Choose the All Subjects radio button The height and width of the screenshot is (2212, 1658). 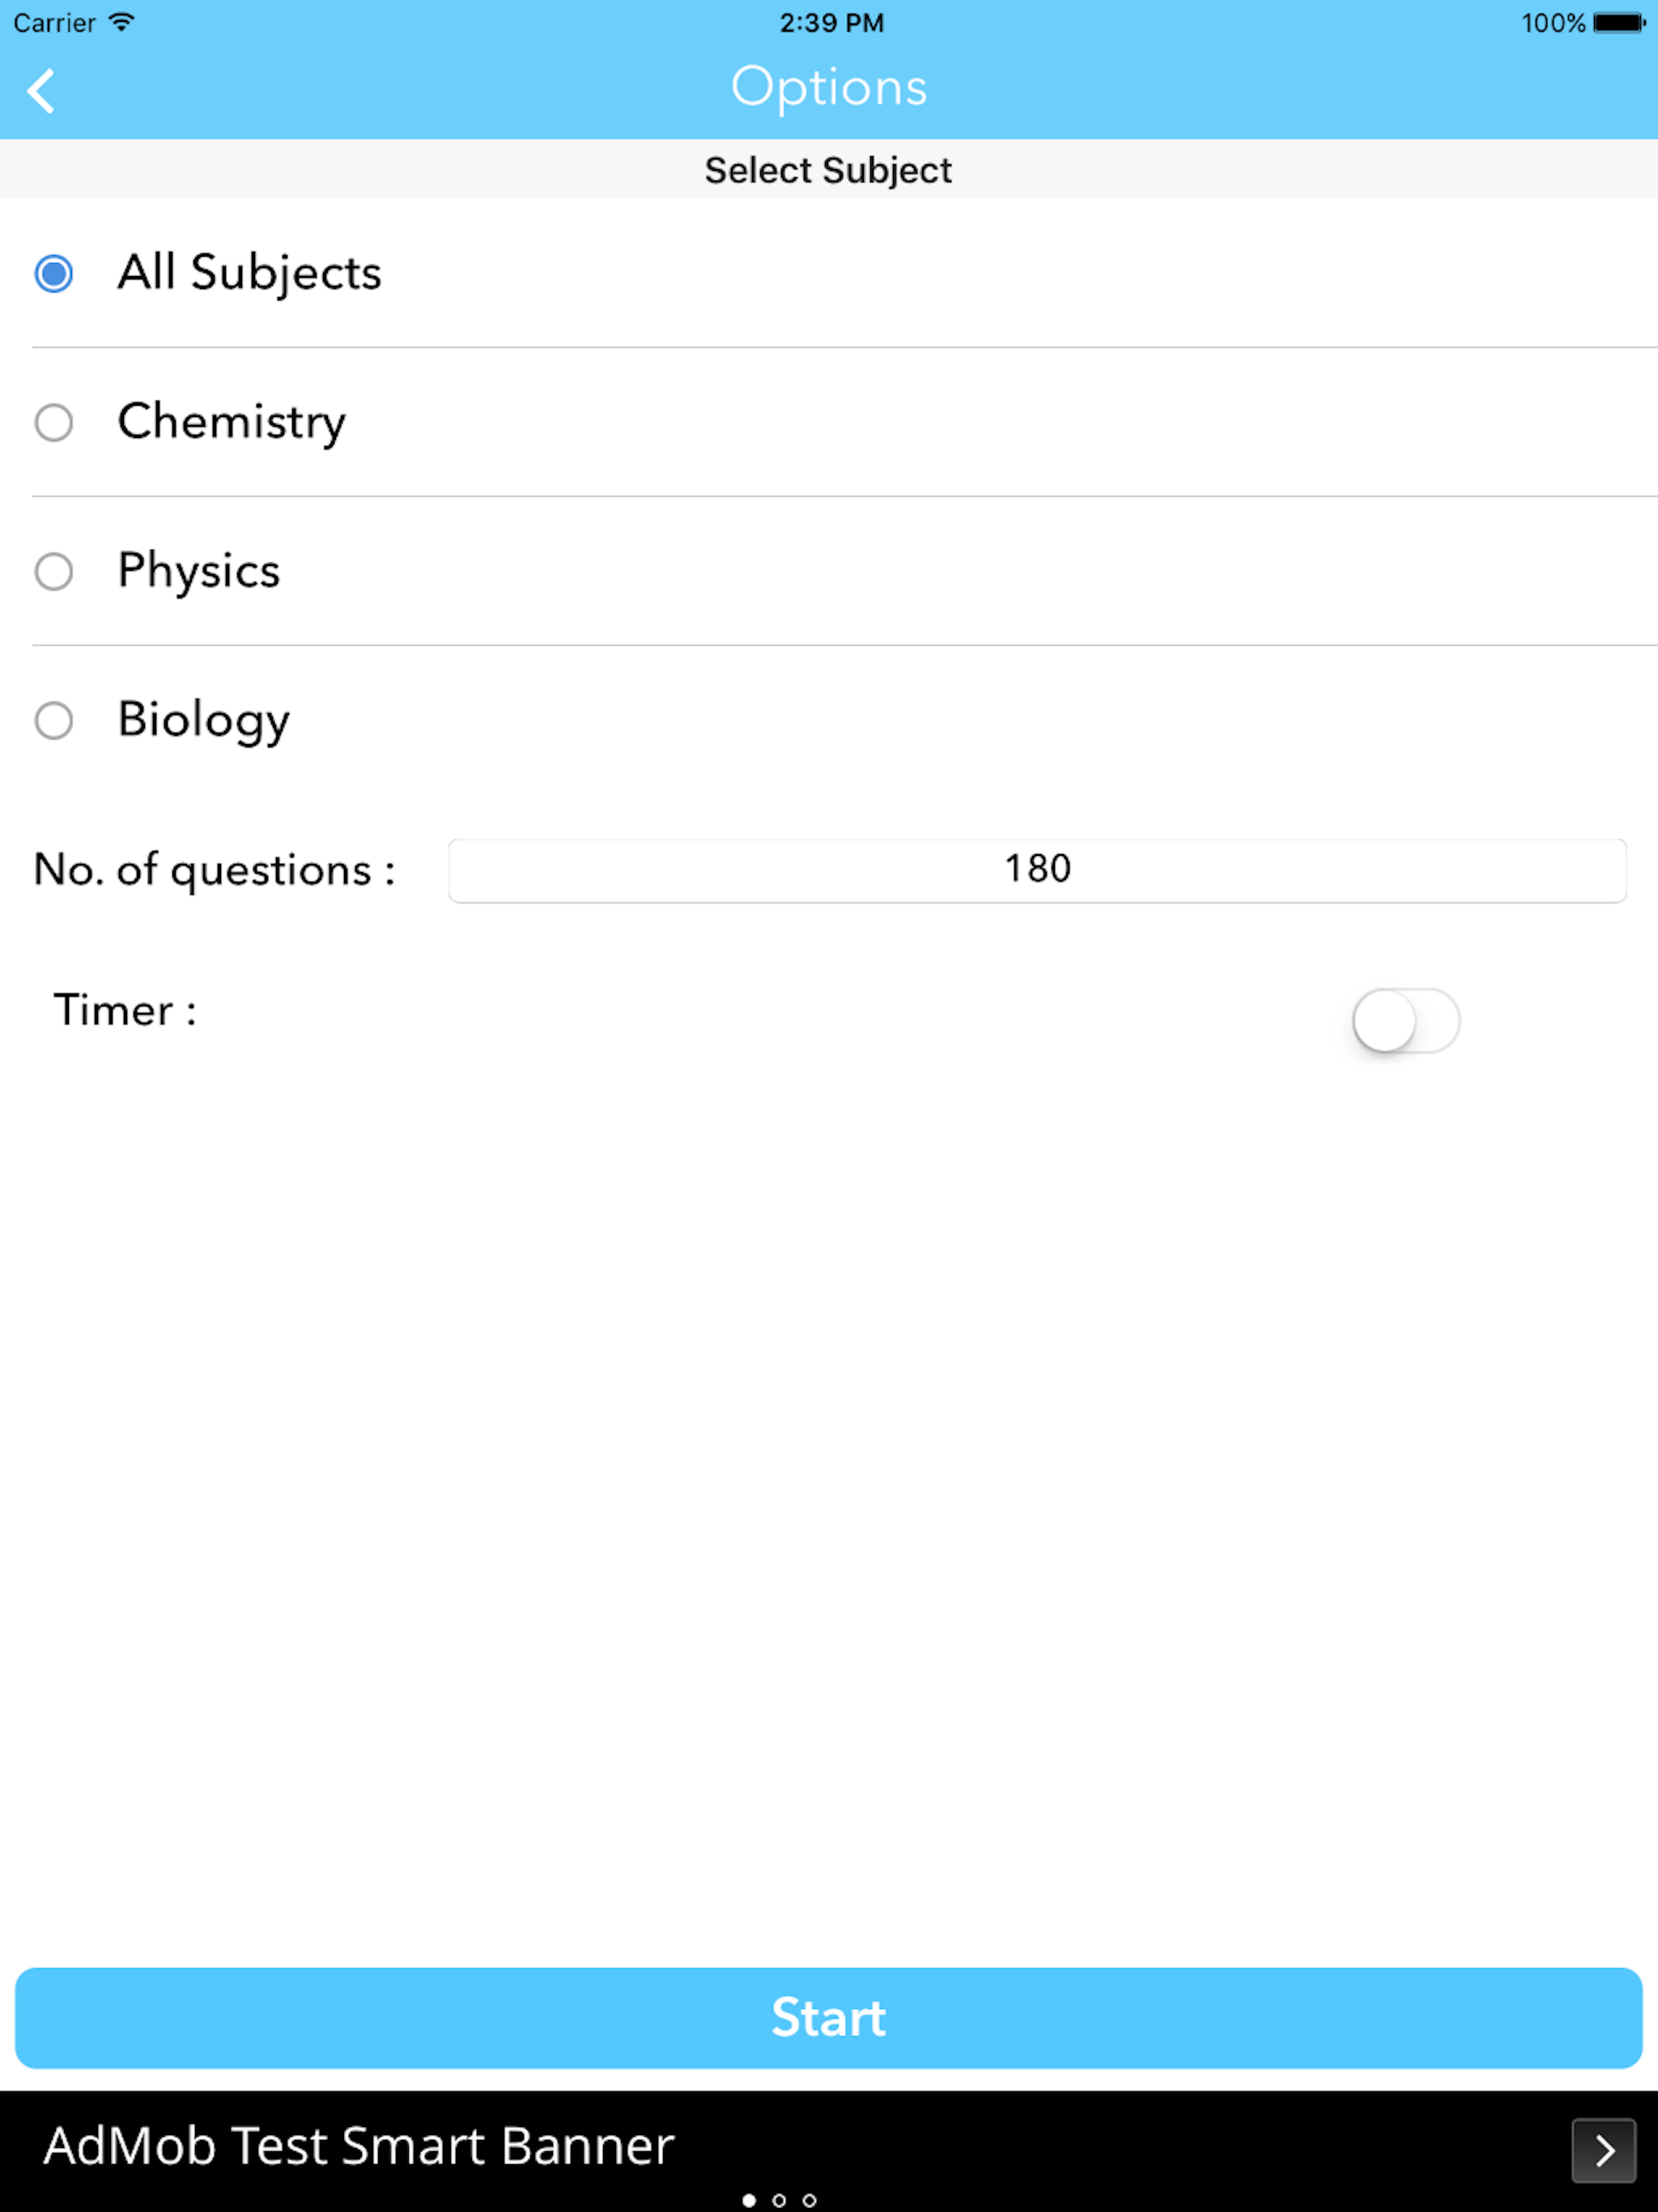(x=54, y=273)
